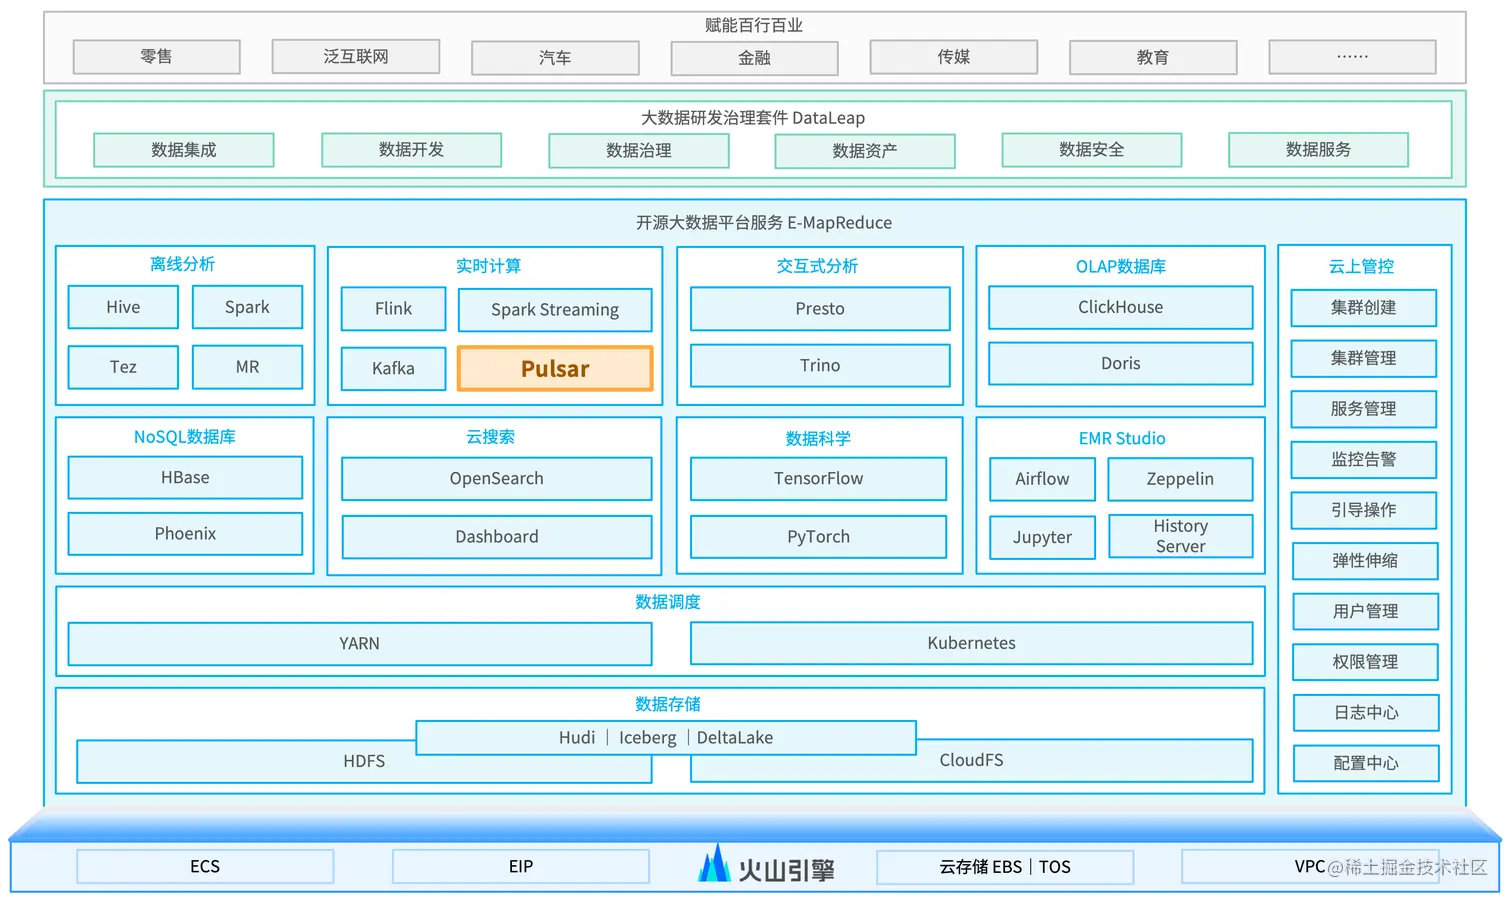Viewport: 1512px width, 902px height.
Task: Click the Presto box
Action: tap(820, 309)
